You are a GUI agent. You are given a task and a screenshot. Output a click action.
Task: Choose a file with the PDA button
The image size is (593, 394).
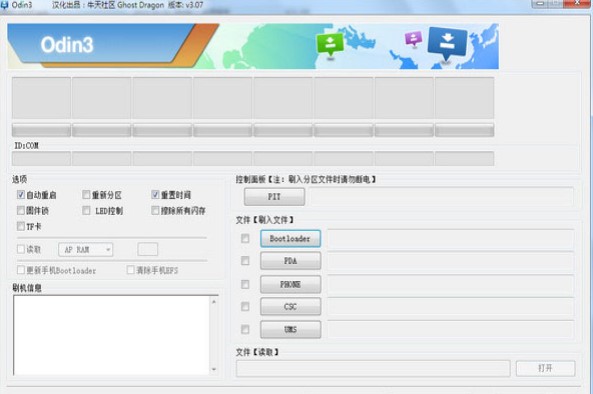click(290, 261)
